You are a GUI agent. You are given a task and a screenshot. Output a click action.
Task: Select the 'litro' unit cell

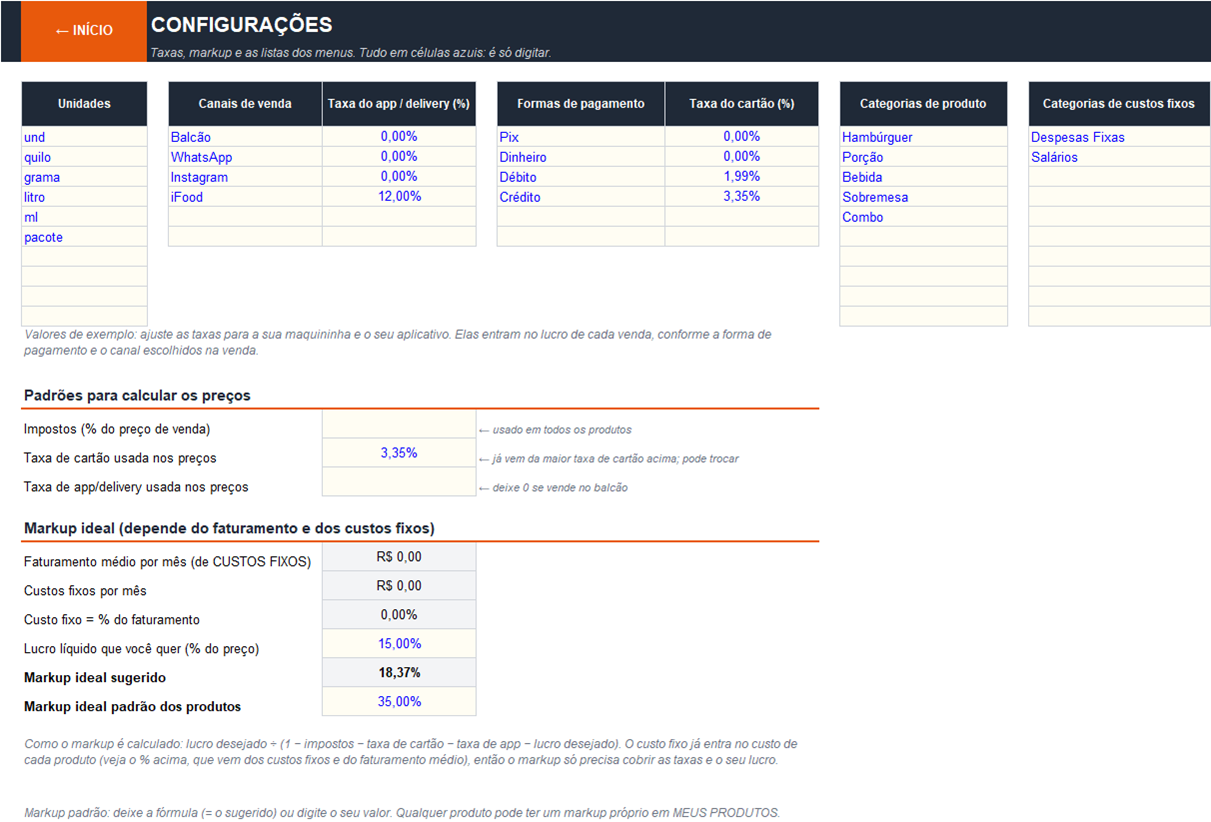(x=84, y=197)
